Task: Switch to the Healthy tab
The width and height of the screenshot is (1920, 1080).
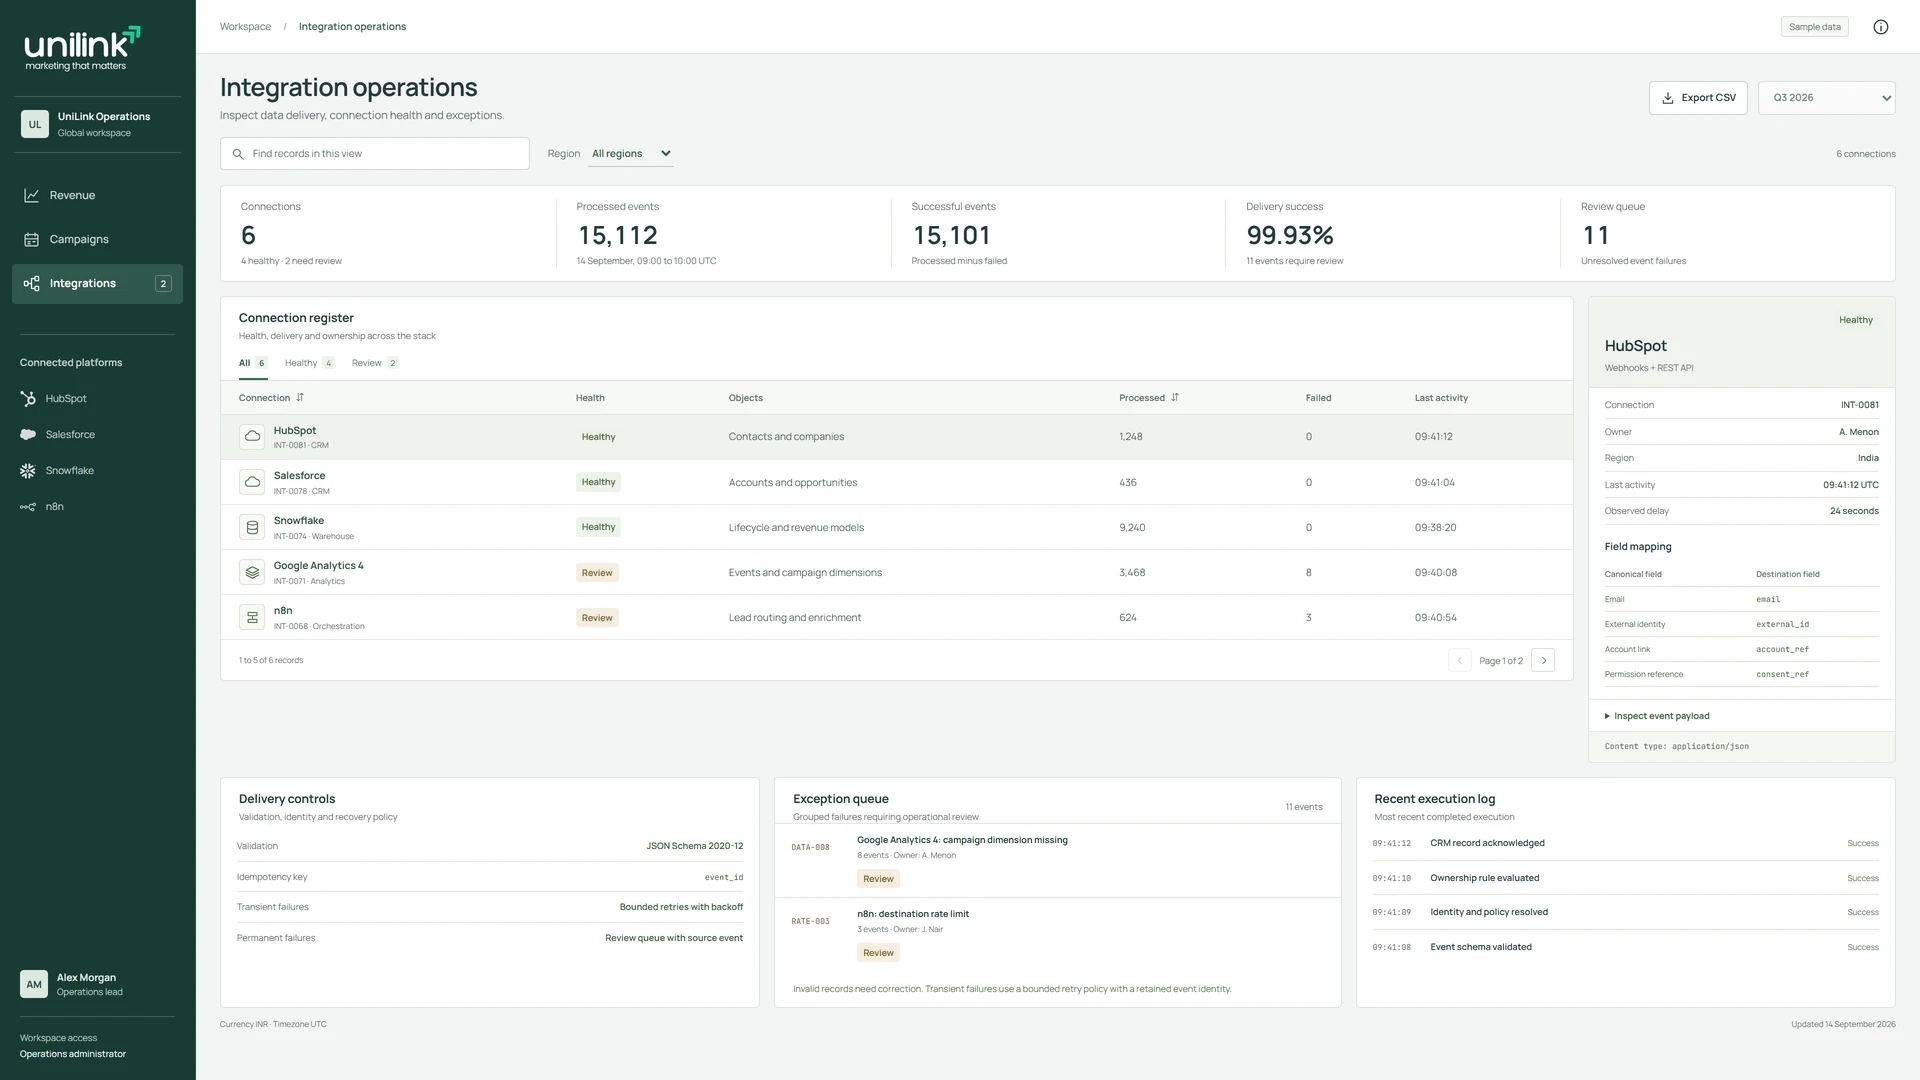Action: click(309, 363)
